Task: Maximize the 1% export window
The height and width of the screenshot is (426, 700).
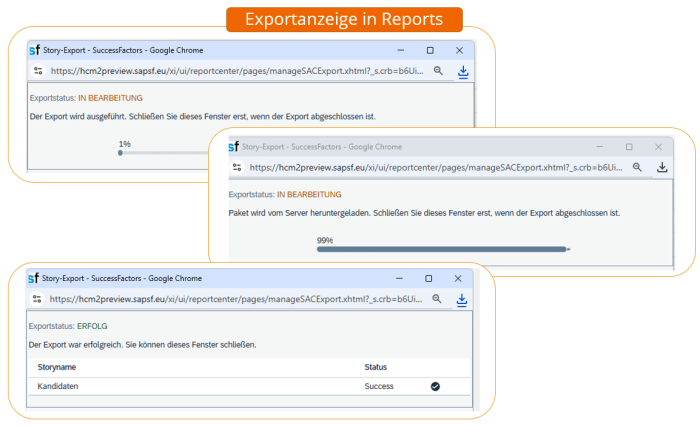Action: click(x=430, y=50)
